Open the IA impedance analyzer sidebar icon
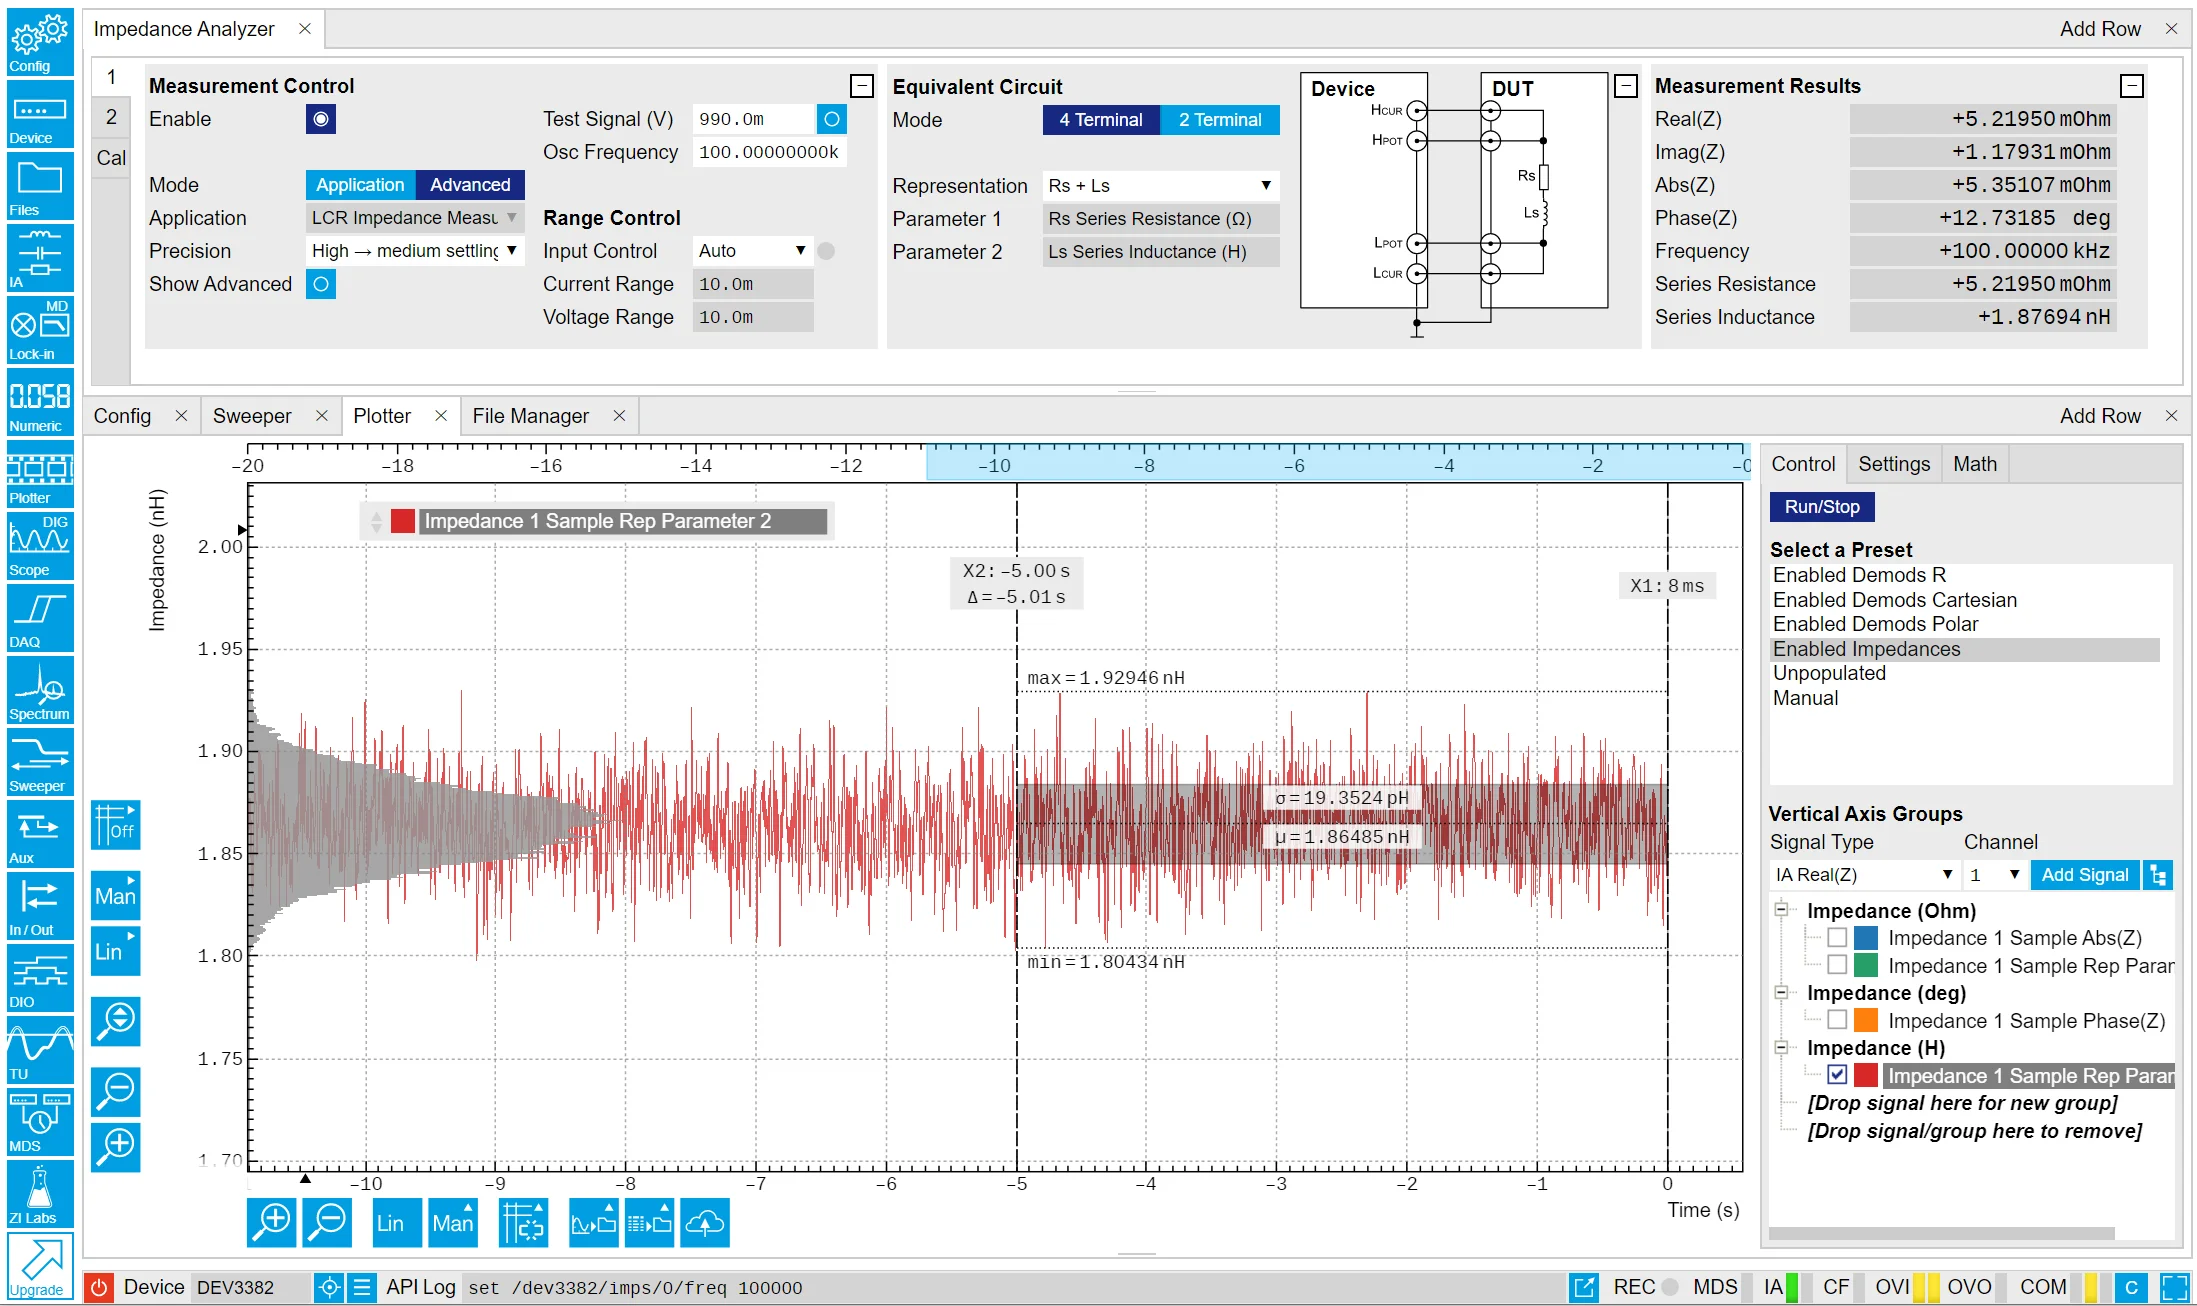 (x=40, y=258)
